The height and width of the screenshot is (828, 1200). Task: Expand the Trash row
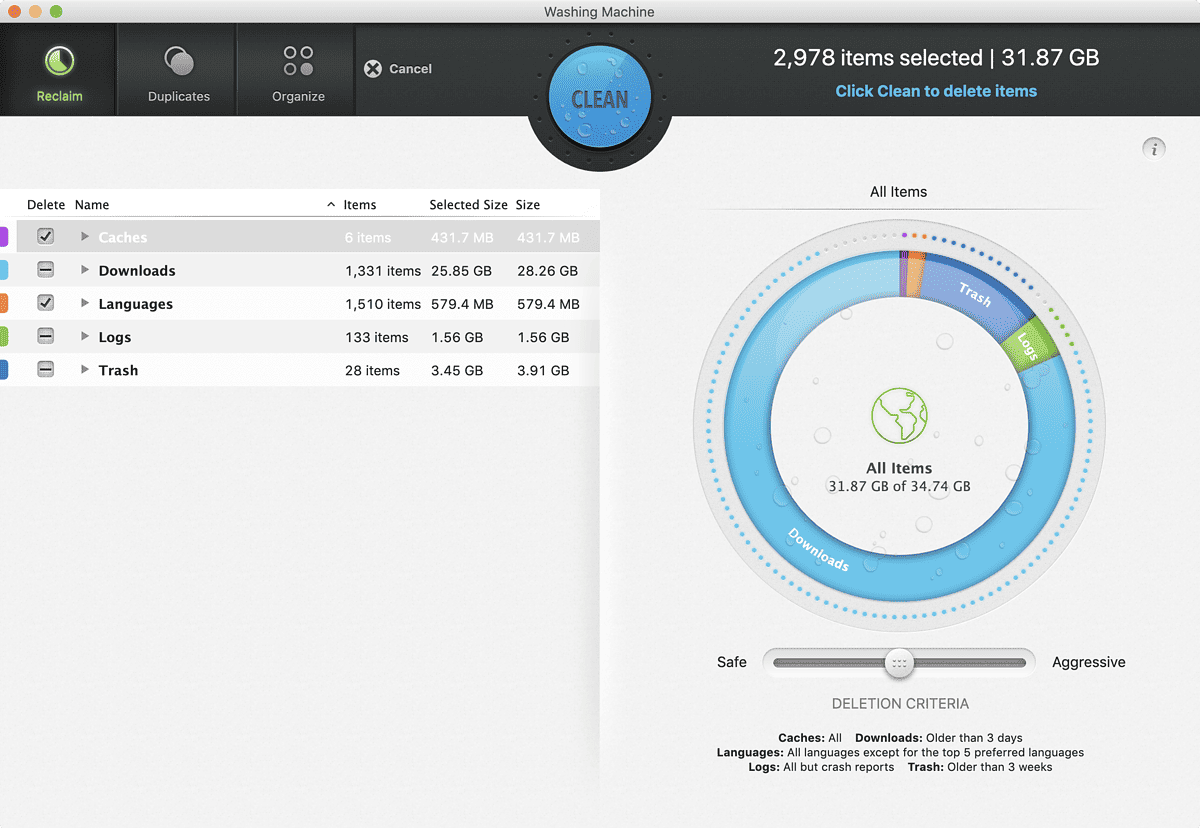point(85,370)
